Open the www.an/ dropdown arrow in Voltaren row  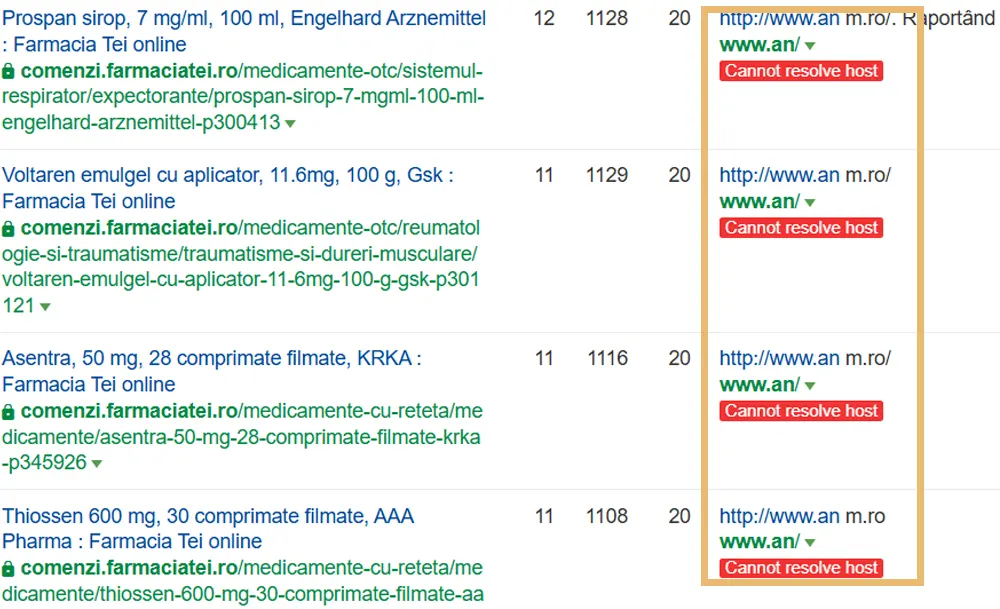(810, 203)
